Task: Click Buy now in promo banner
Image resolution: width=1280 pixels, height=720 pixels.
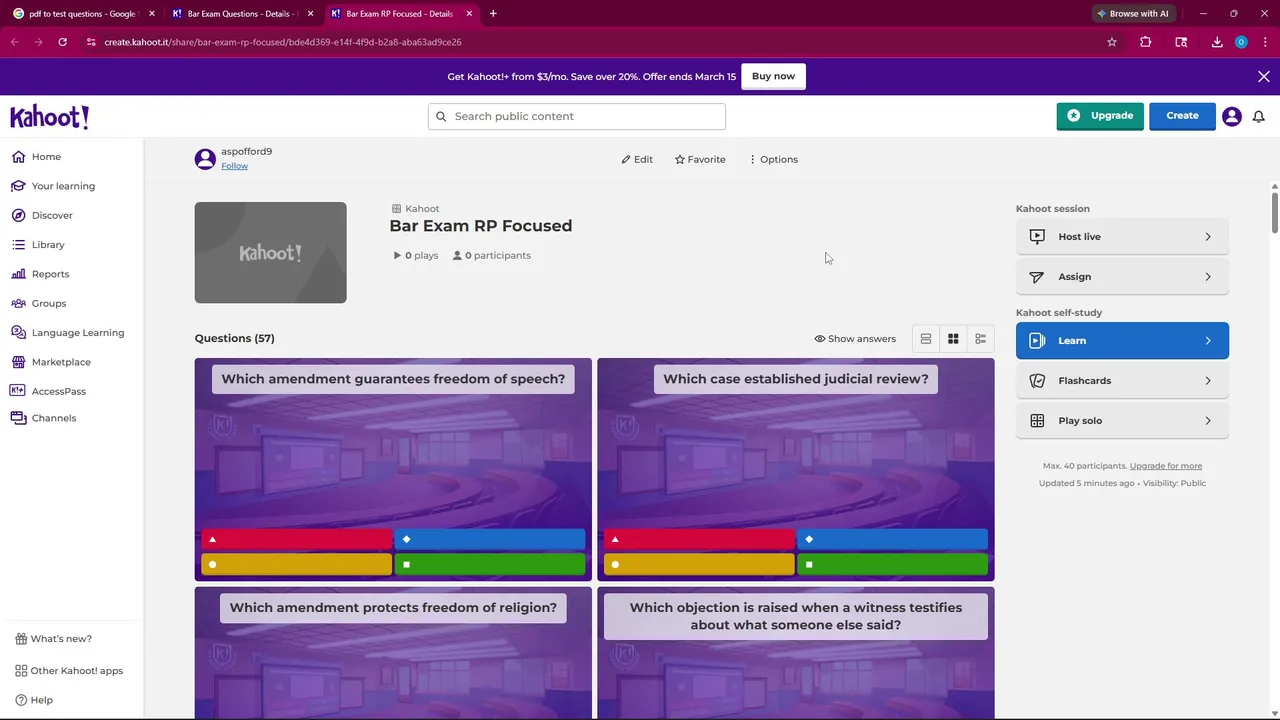Action: 773,76
